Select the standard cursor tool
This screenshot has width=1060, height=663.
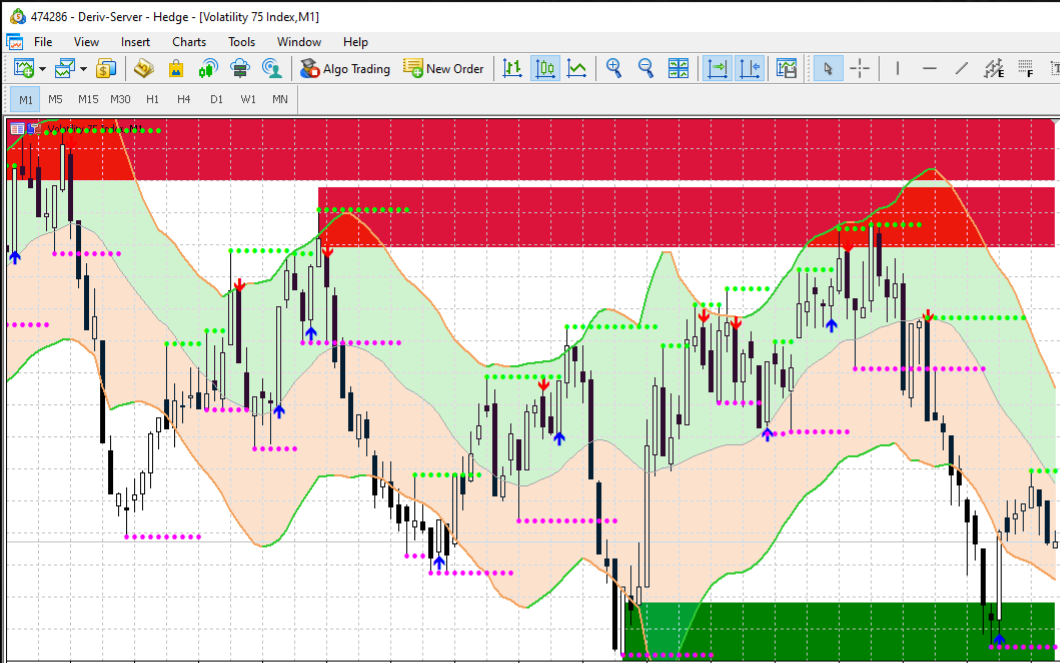click(827, 68)
